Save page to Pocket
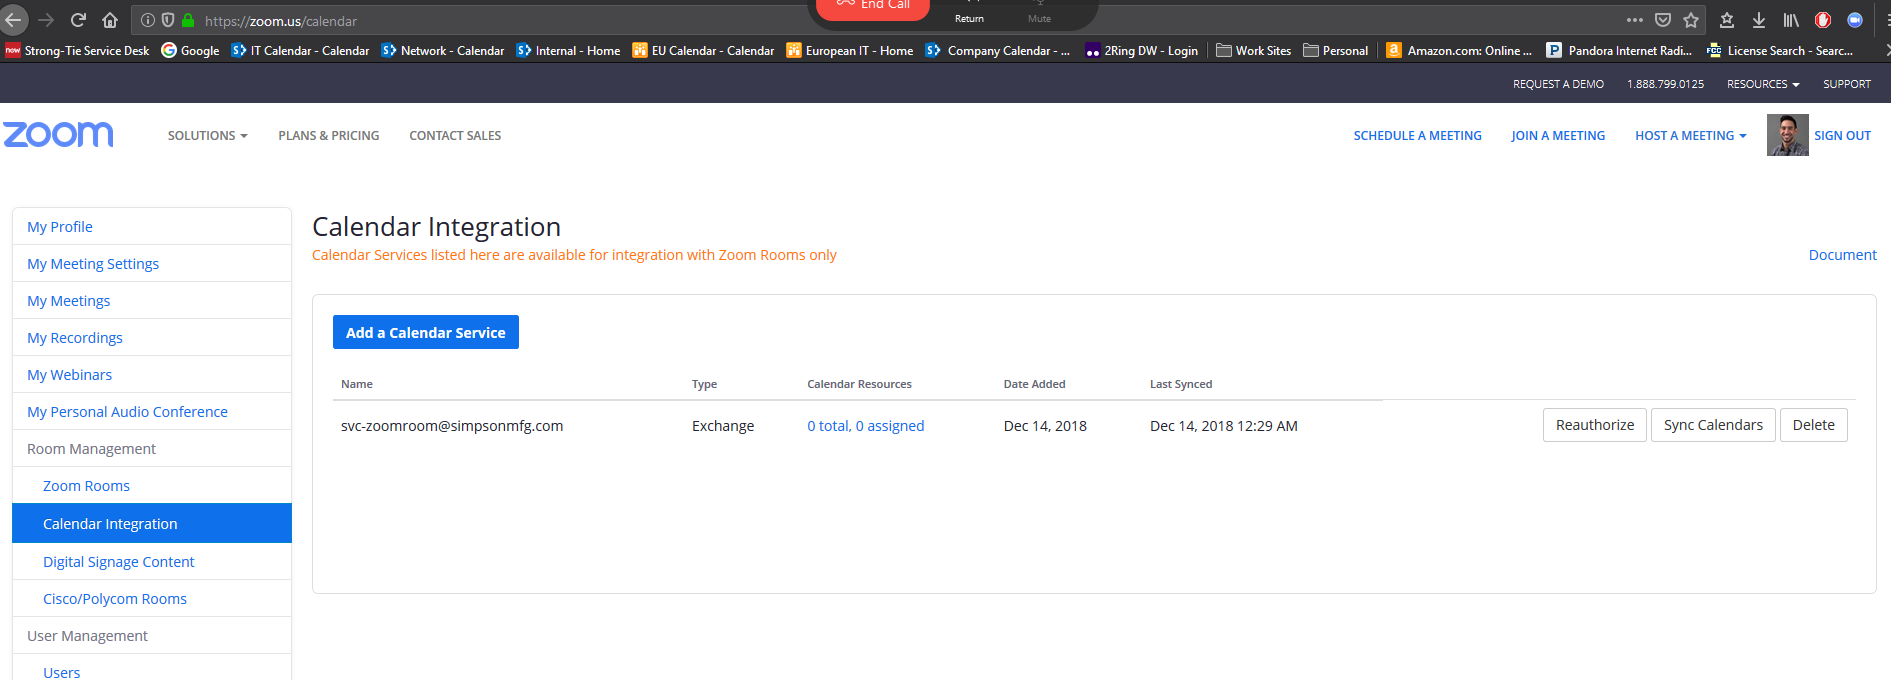Viewport: 1891px width, 680px height. (1663, 20)
